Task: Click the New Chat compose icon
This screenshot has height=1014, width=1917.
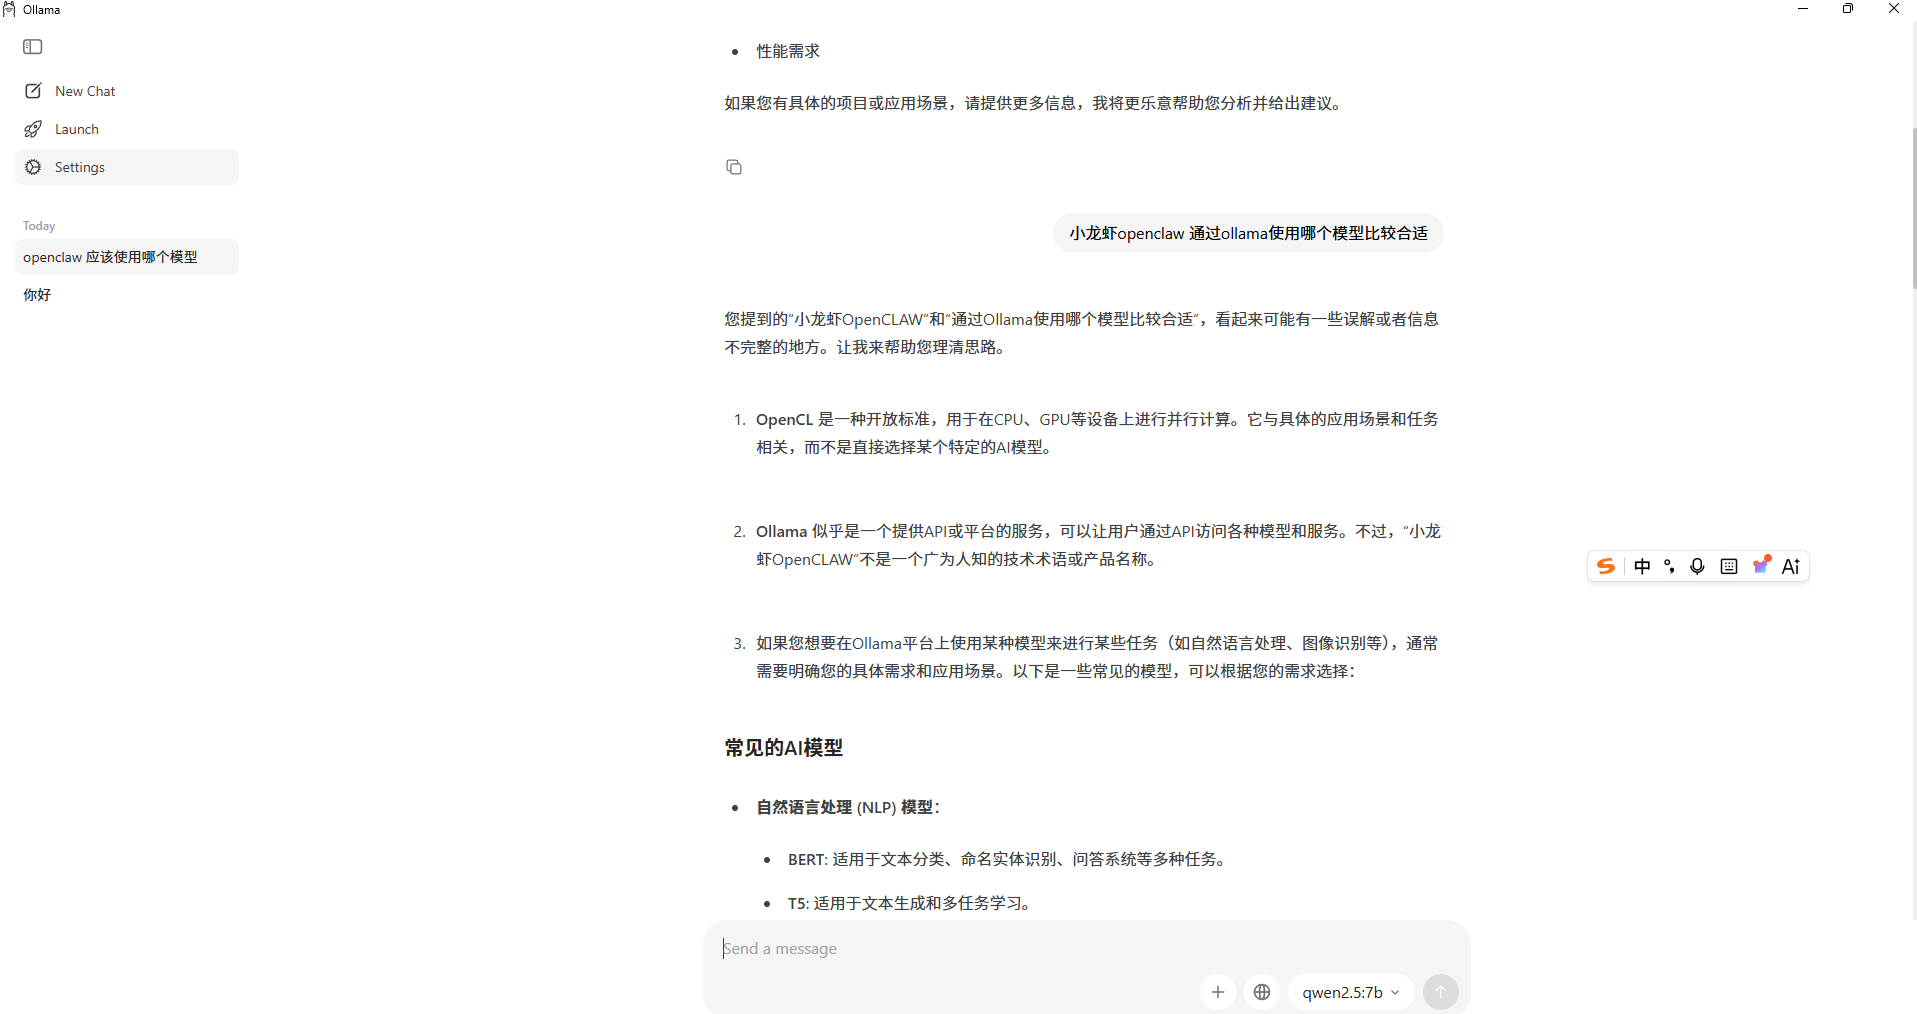Action: pyautogui.click(x=33, y=91)
